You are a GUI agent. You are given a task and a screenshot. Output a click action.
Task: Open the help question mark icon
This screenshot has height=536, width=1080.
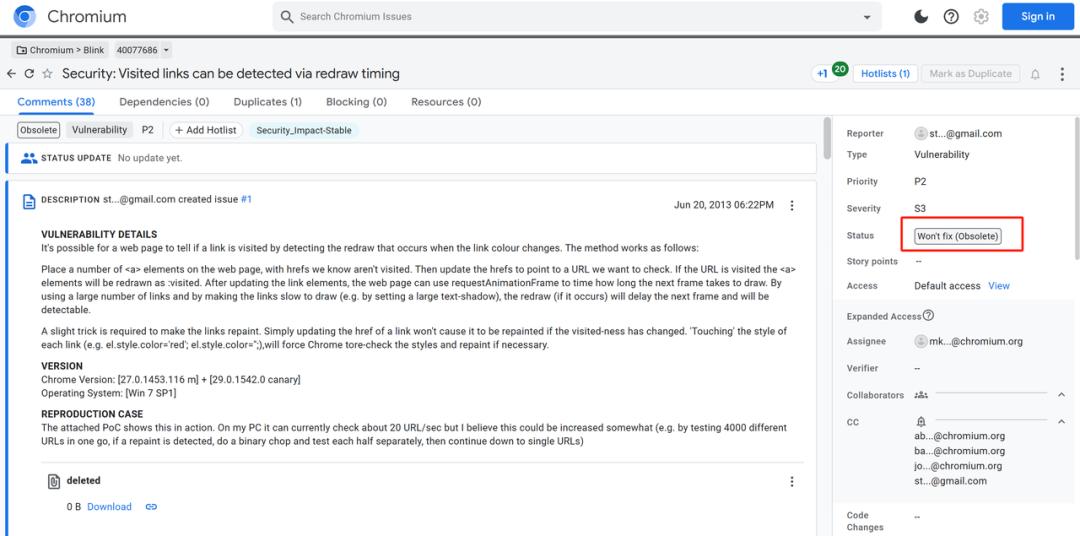(951, 17)
